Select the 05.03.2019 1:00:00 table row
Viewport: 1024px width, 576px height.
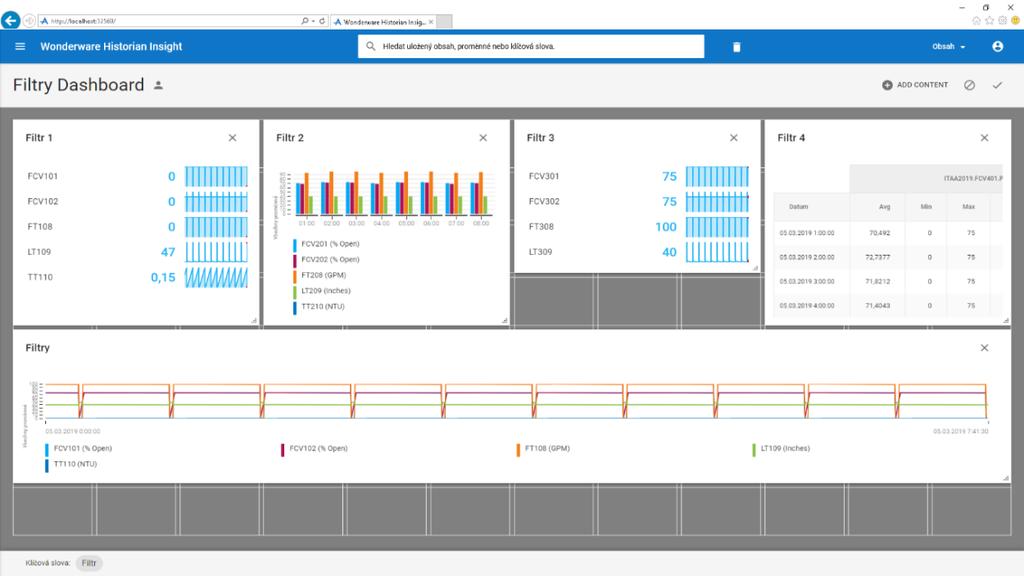(888, 232)
